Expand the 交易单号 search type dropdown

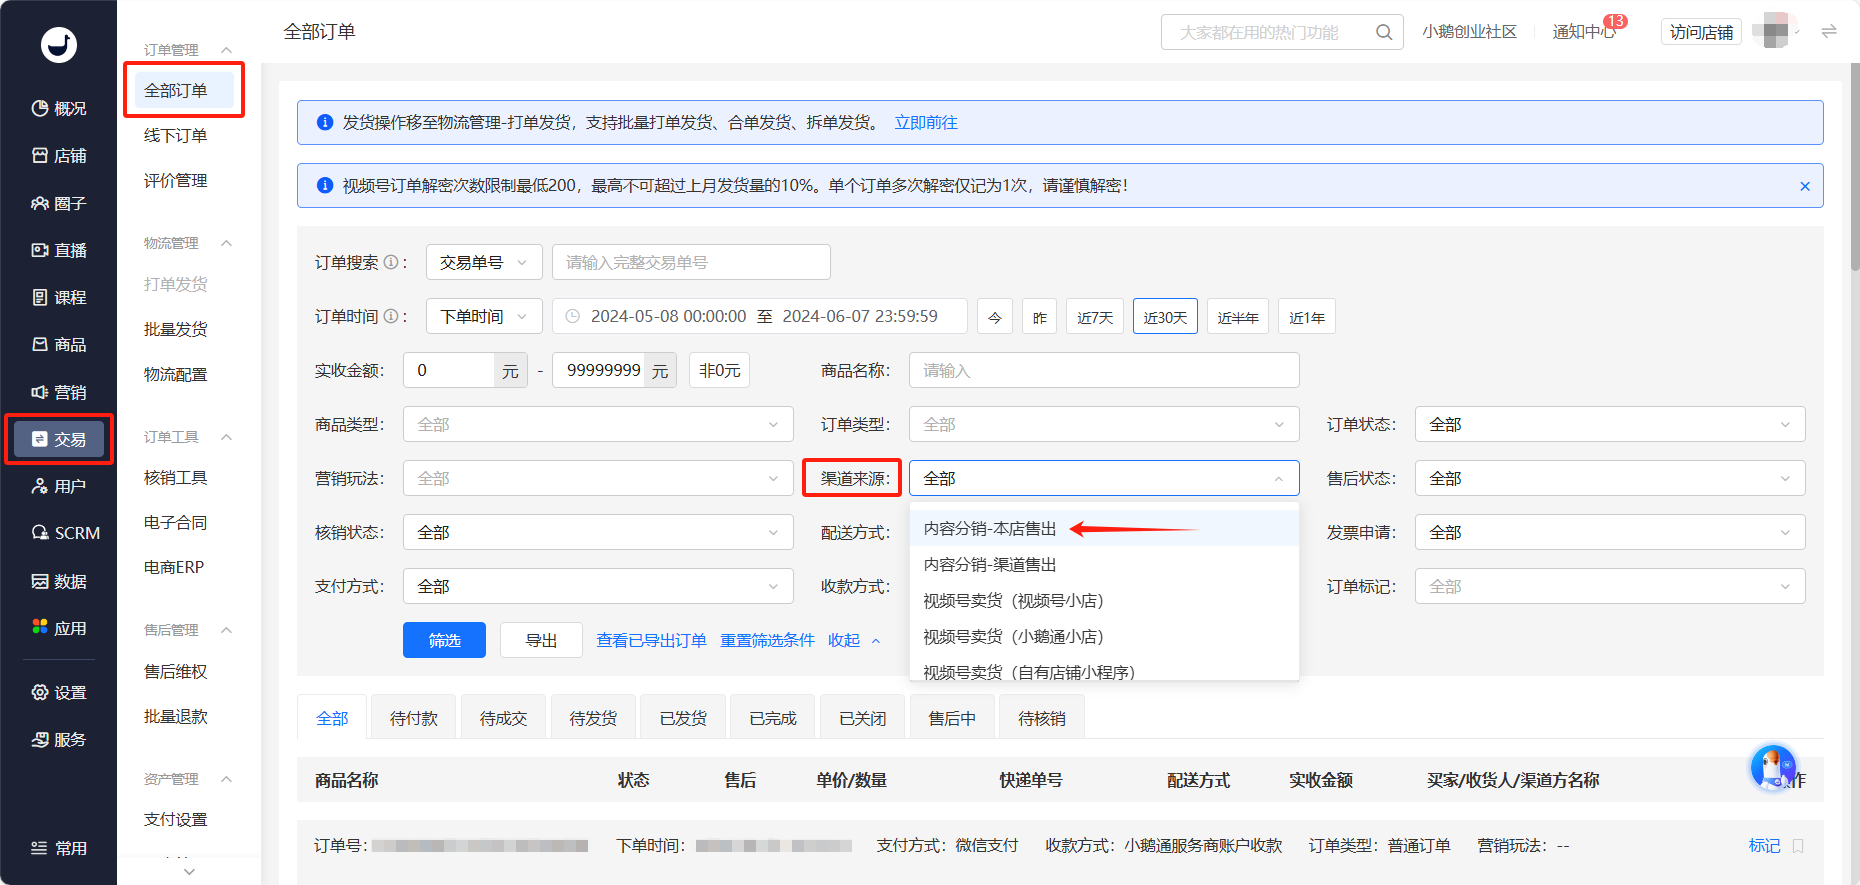484,262
